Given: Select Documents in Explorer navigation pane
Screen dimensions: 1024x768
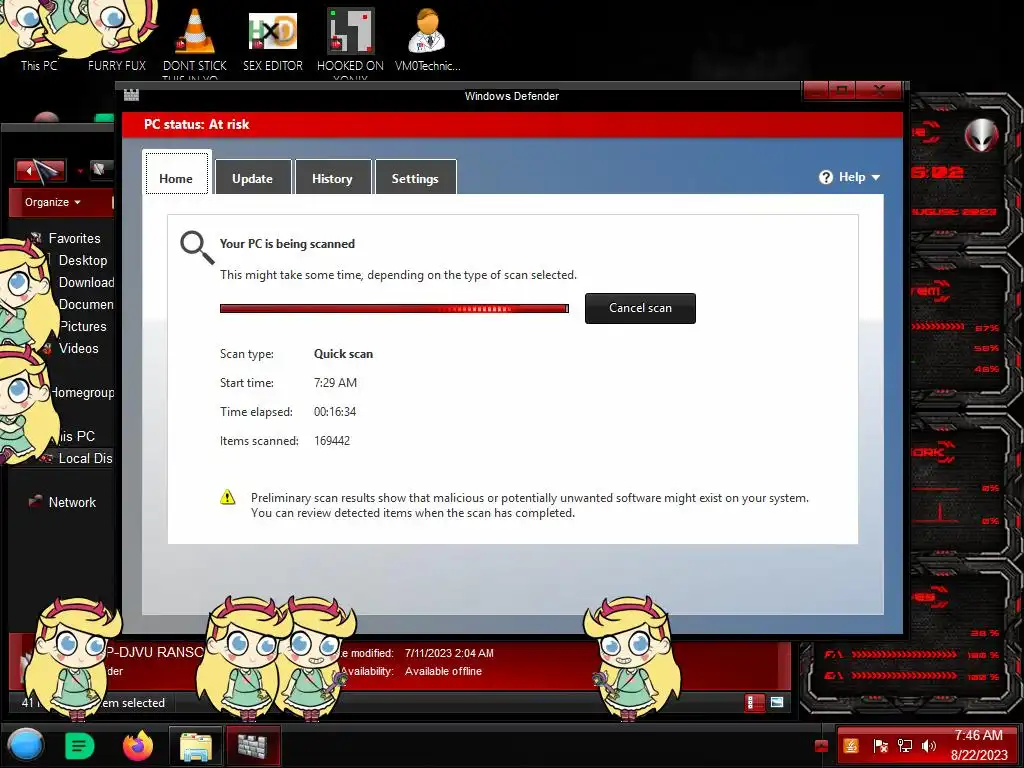Looking at the screenshot, I should (86, 304).
